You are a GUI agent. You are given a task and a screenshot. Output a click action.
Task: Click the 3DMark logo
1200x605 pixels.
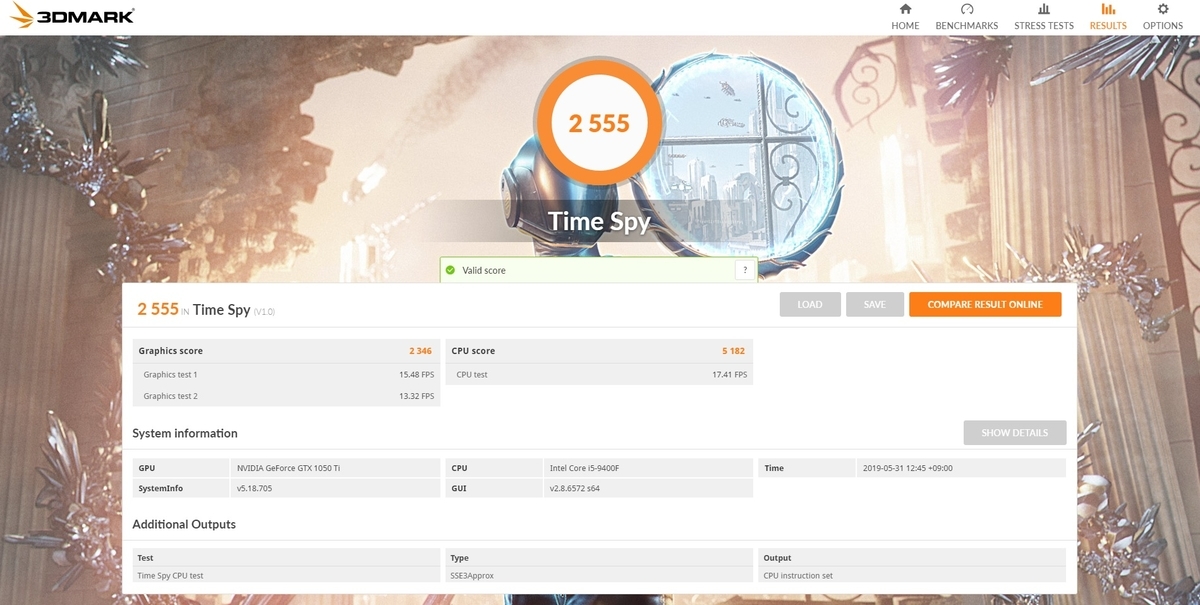[71, 17]
